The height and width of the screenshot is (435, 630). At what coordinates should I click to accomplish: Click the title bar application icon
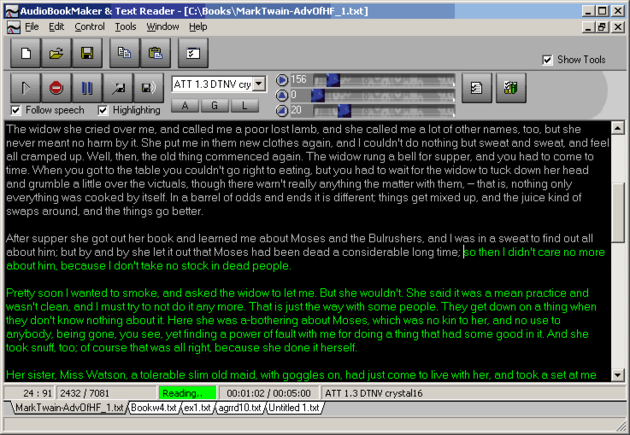(x=11, y=11)
